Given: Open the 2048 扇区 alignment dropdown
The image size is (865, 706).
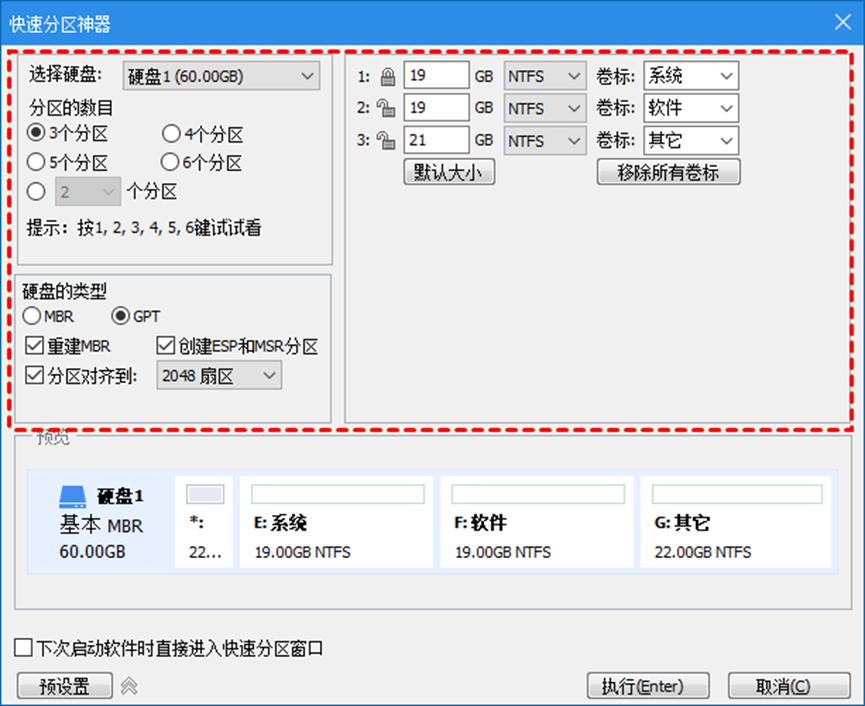Looking at the screenshot, I should pyautogui.click(x=219, y=376).
